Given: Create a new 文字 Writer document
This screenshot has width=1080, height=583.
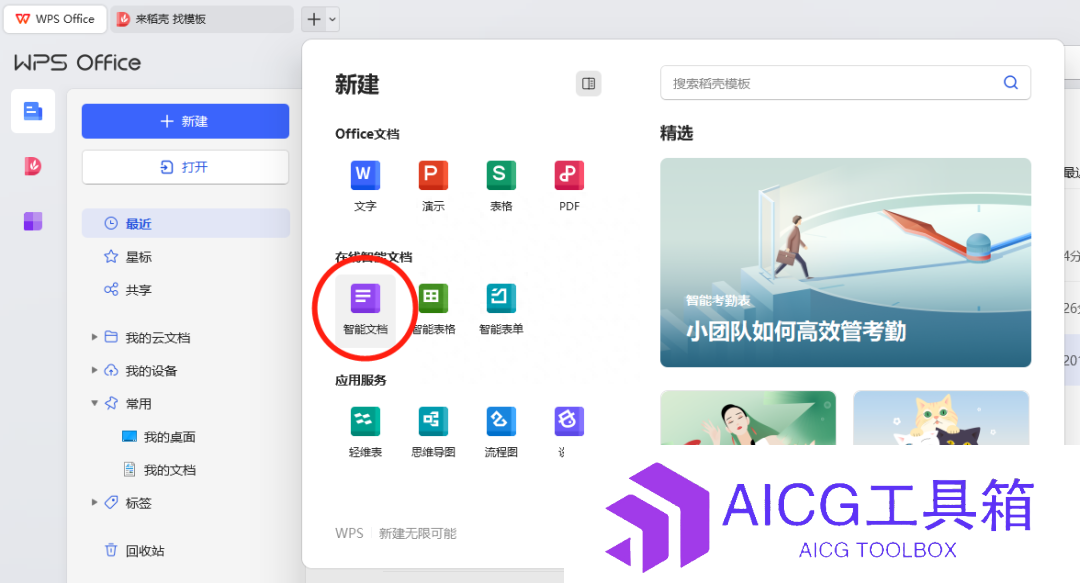Looking at the screenshot, I should 365,185.
